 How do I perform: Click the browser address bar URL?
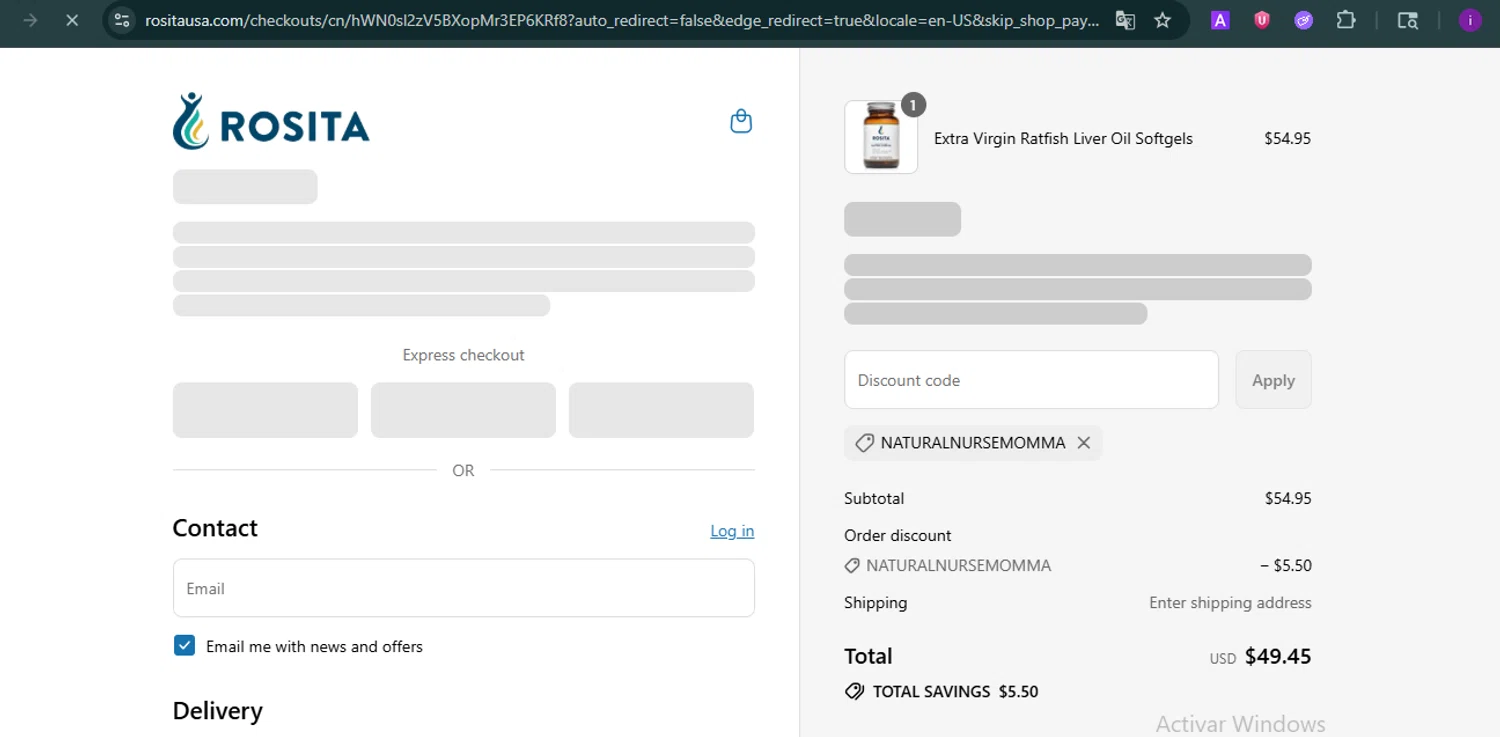tap(622, 20)
